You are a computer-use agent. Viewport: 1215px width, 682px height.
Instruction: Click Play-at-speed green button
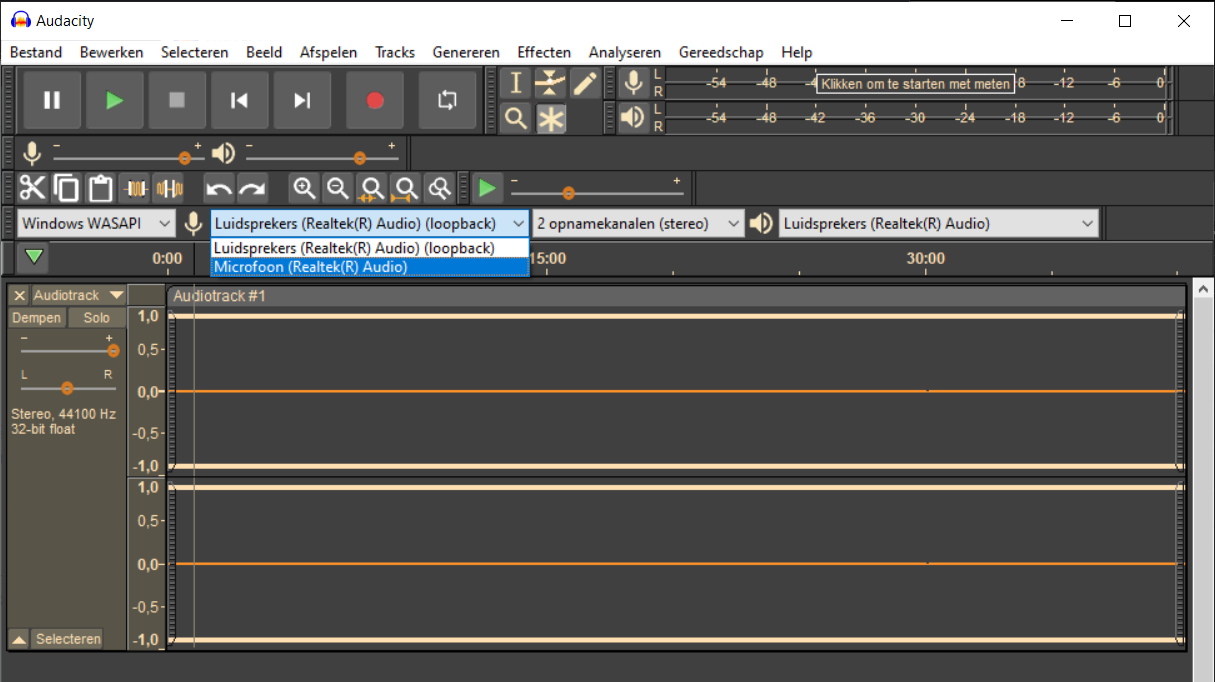[487, 188]
